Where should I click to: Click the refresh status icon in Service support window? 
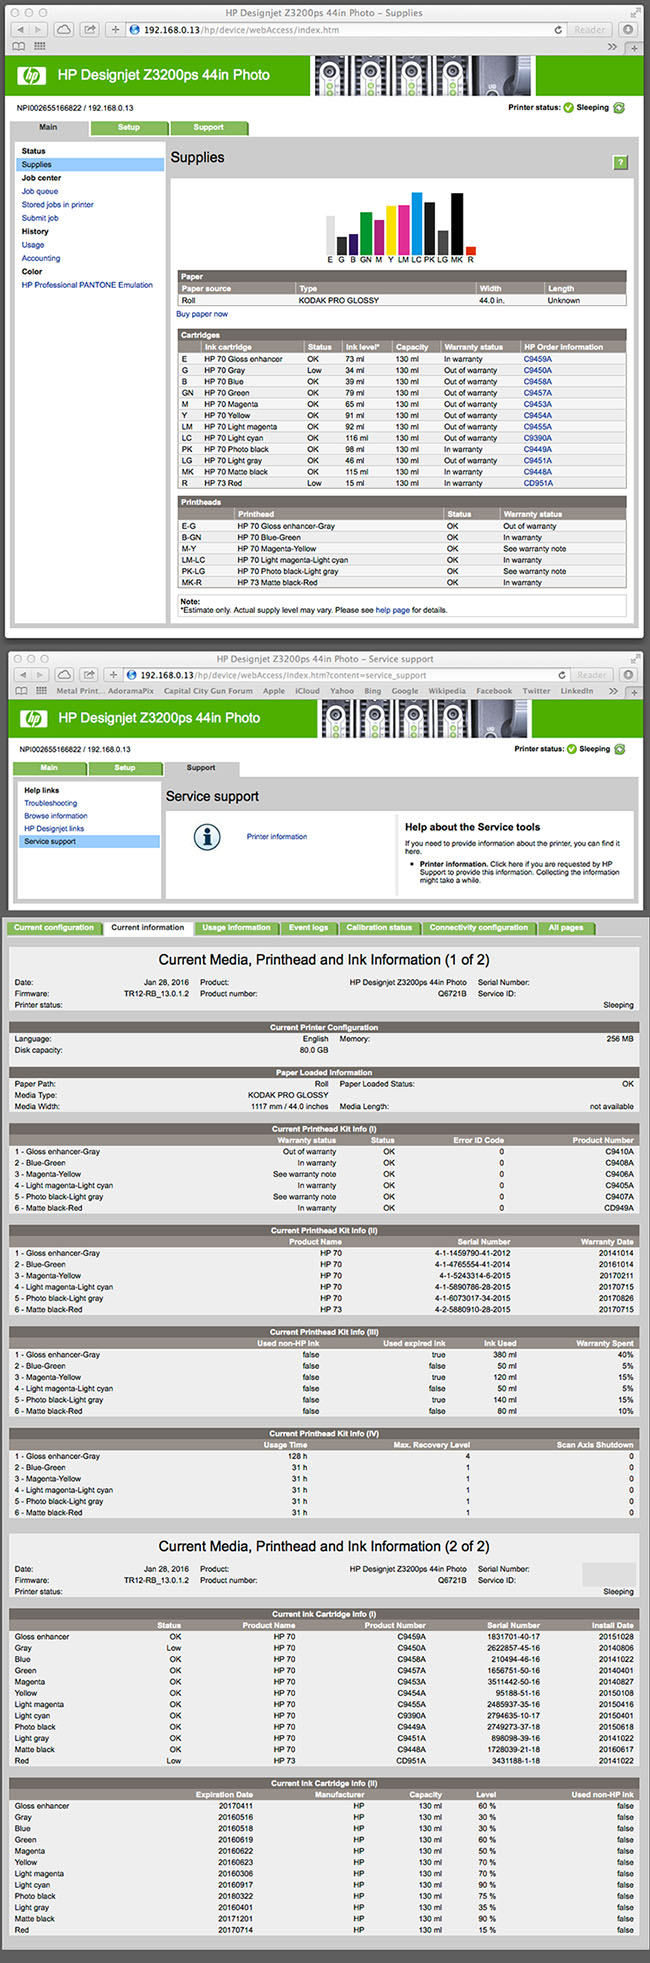pyautogui.click(x=619, y=749)
